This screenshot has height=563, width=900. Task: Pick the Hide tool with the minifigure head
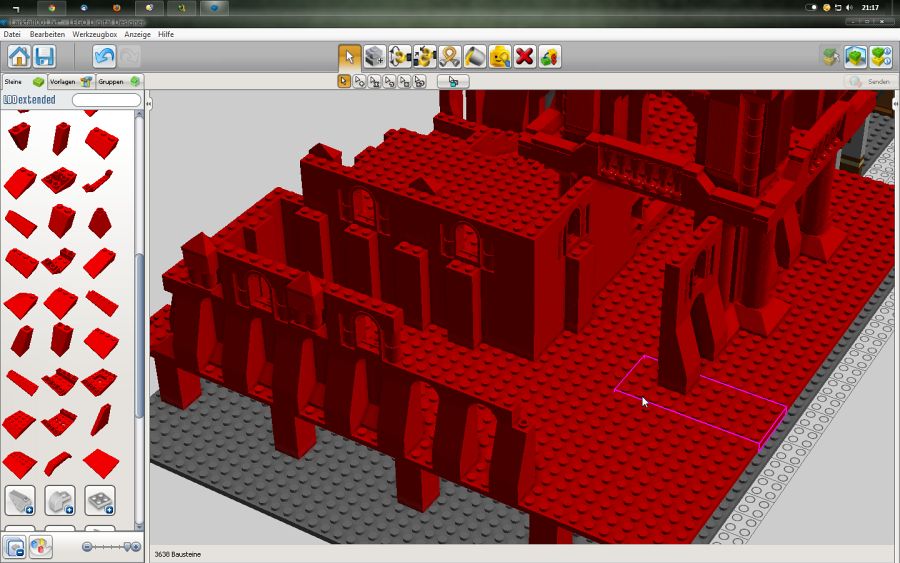point(500,56)
